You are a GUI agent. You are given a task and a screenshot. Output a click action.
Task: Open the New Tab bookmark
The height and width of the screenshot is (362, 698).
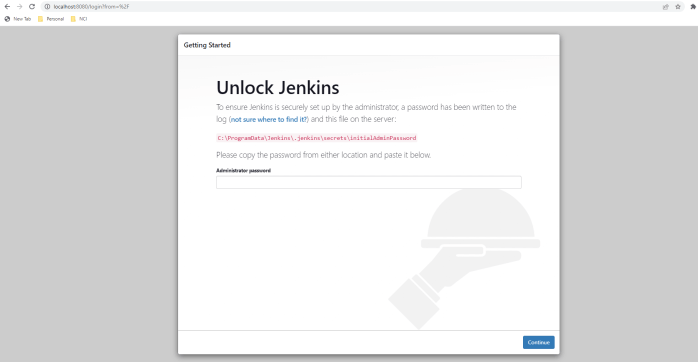[x=18, y=19]
